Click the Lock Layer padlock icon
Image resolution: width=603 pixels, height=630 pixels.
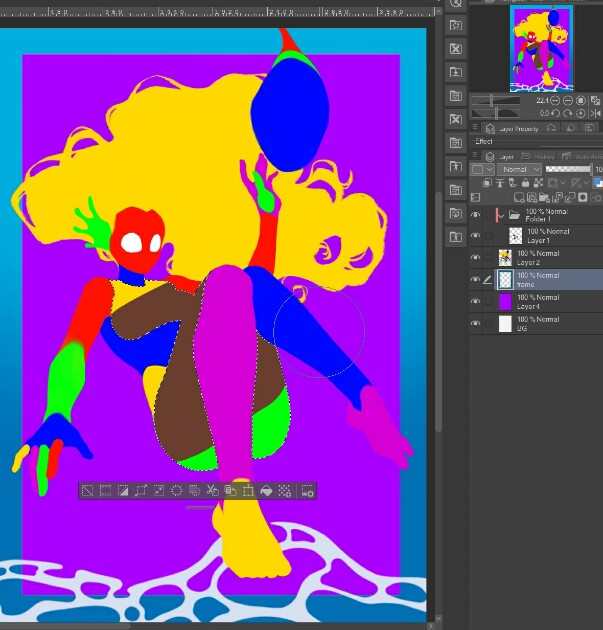click(x=525, y=183)
